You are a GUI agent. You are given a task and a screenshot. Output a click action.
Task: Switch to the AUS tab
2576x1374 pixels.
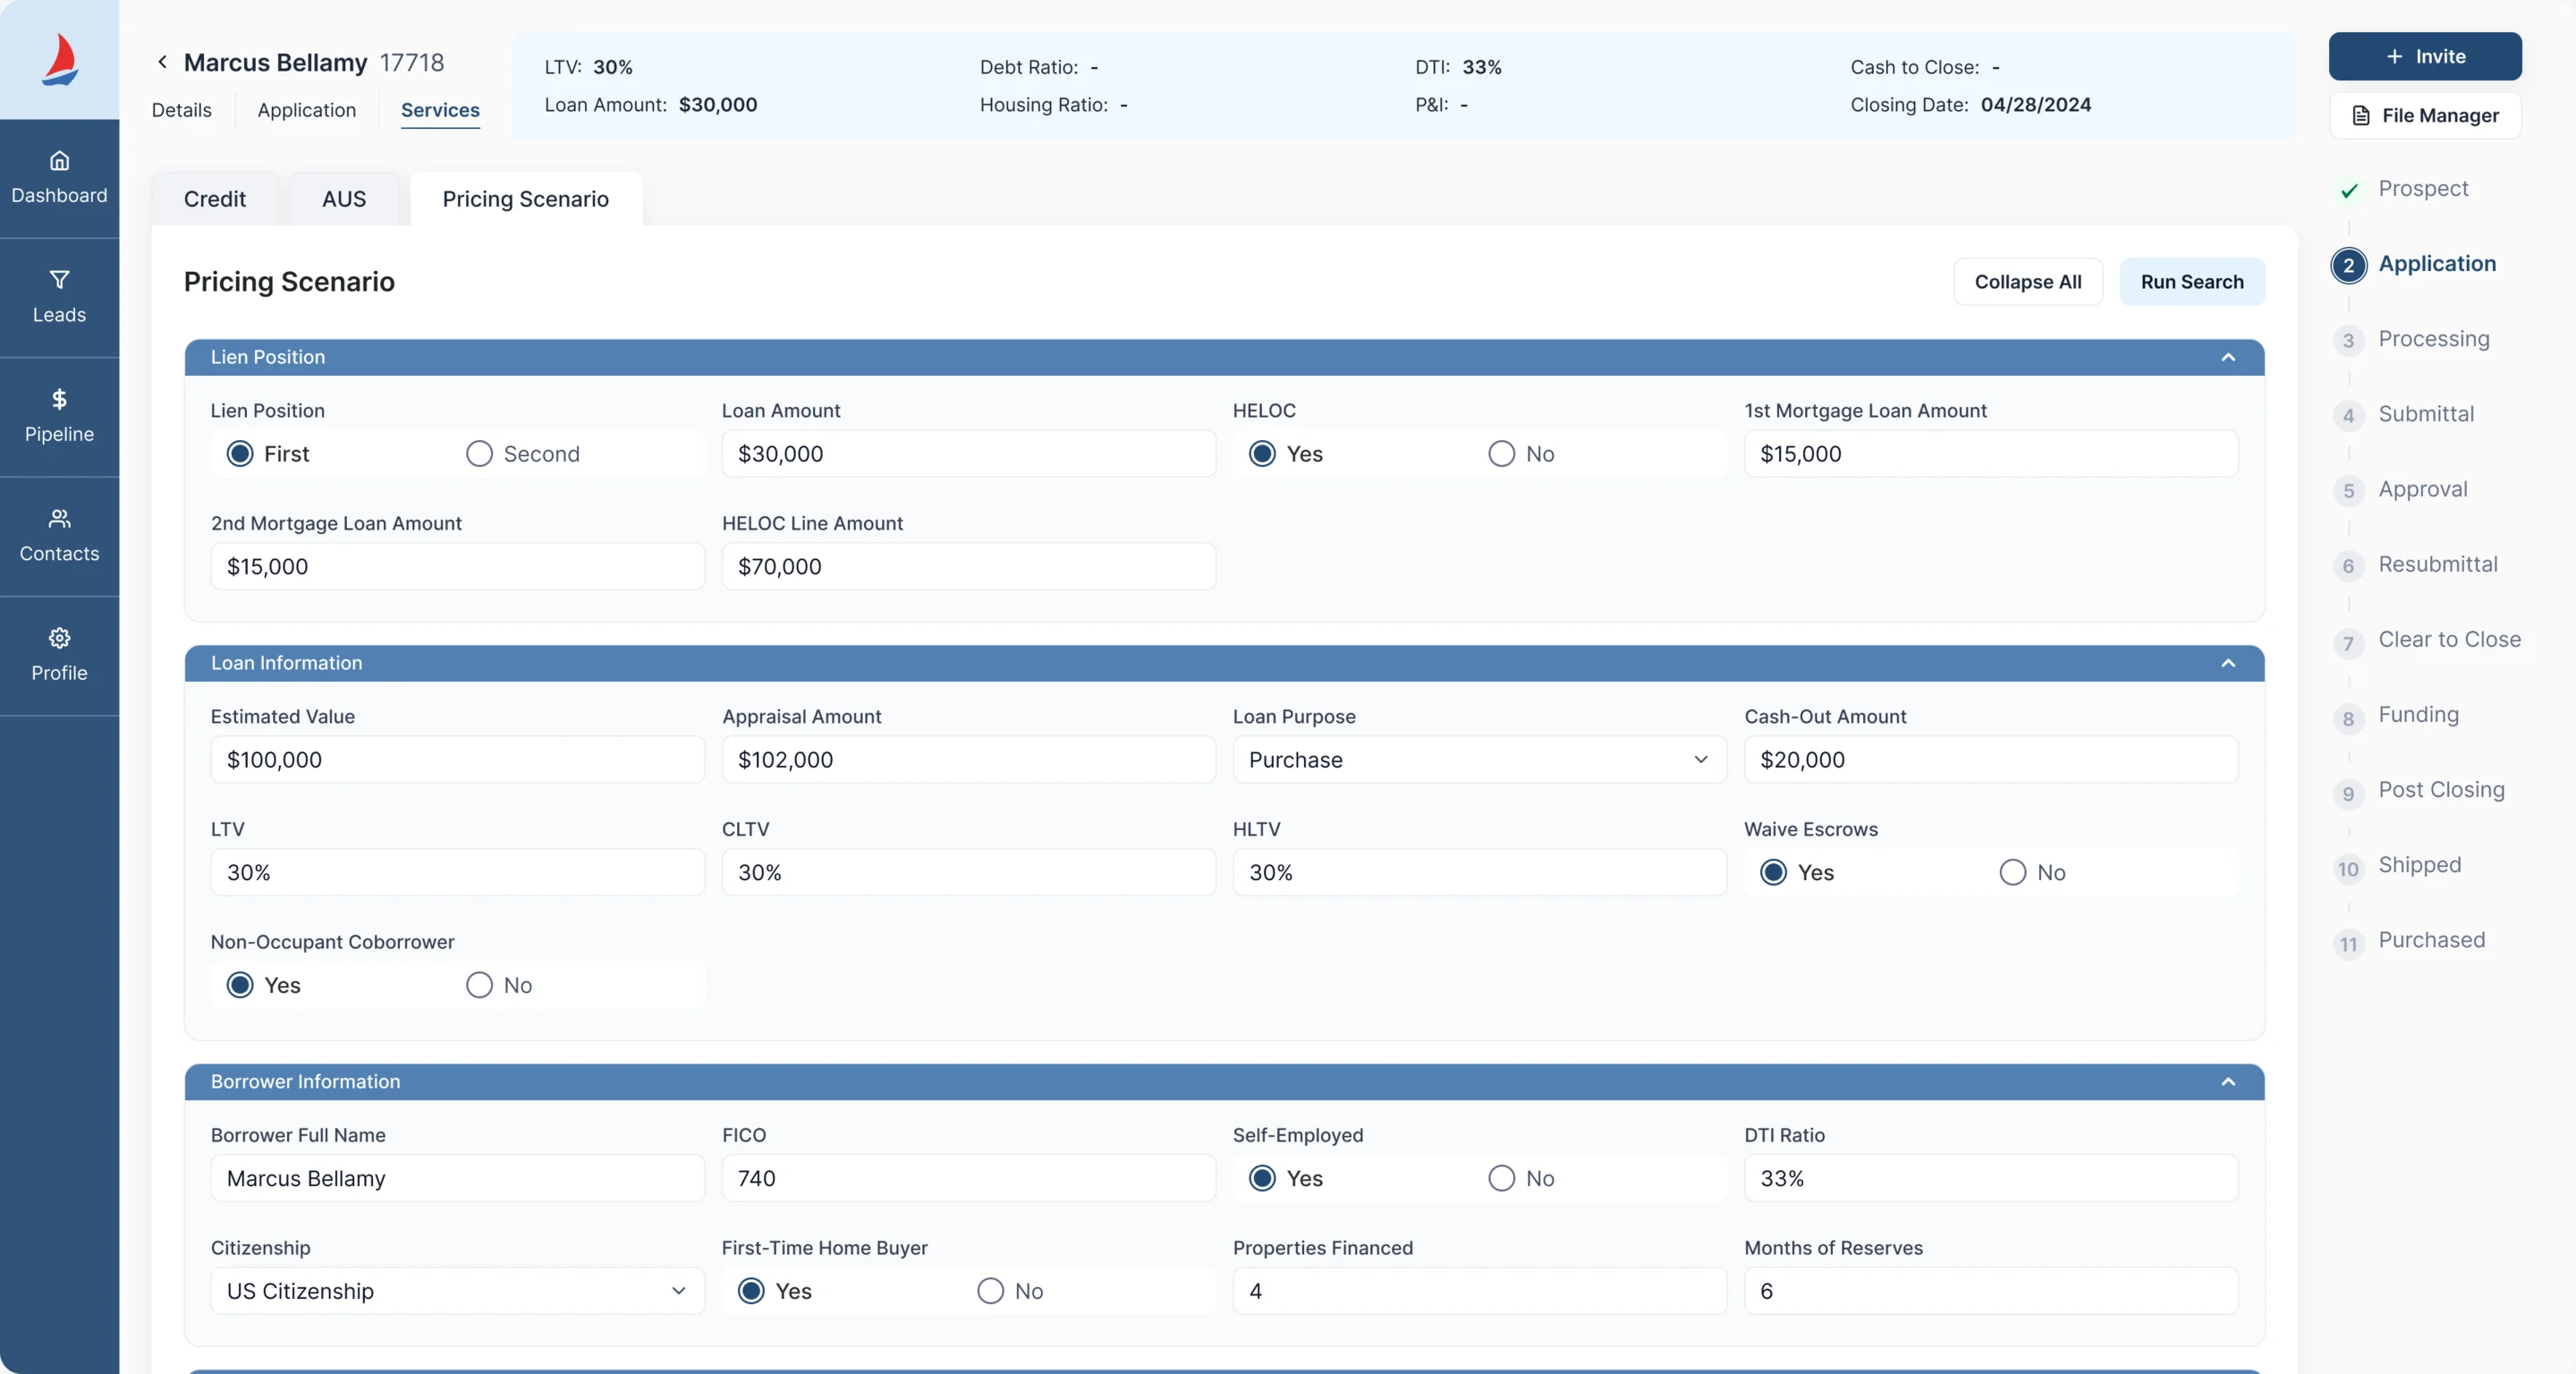(x=344, y=199)
